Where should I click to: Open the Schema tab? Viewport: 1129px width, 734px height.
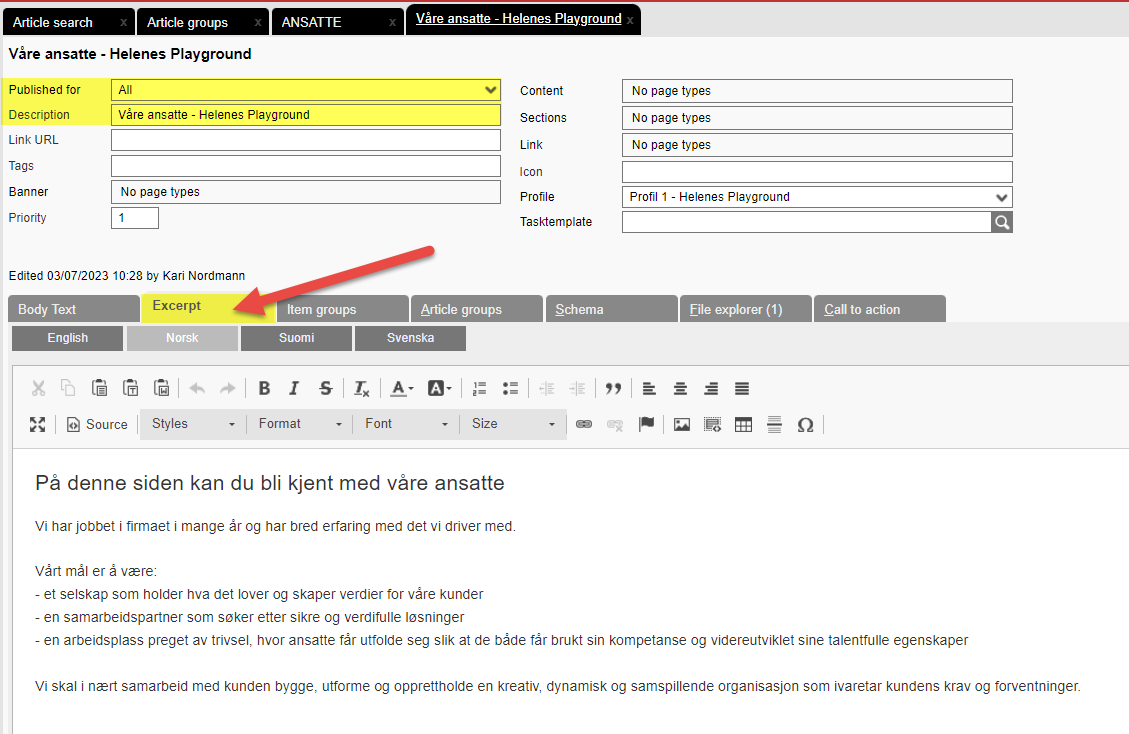(x=611, y=309)
